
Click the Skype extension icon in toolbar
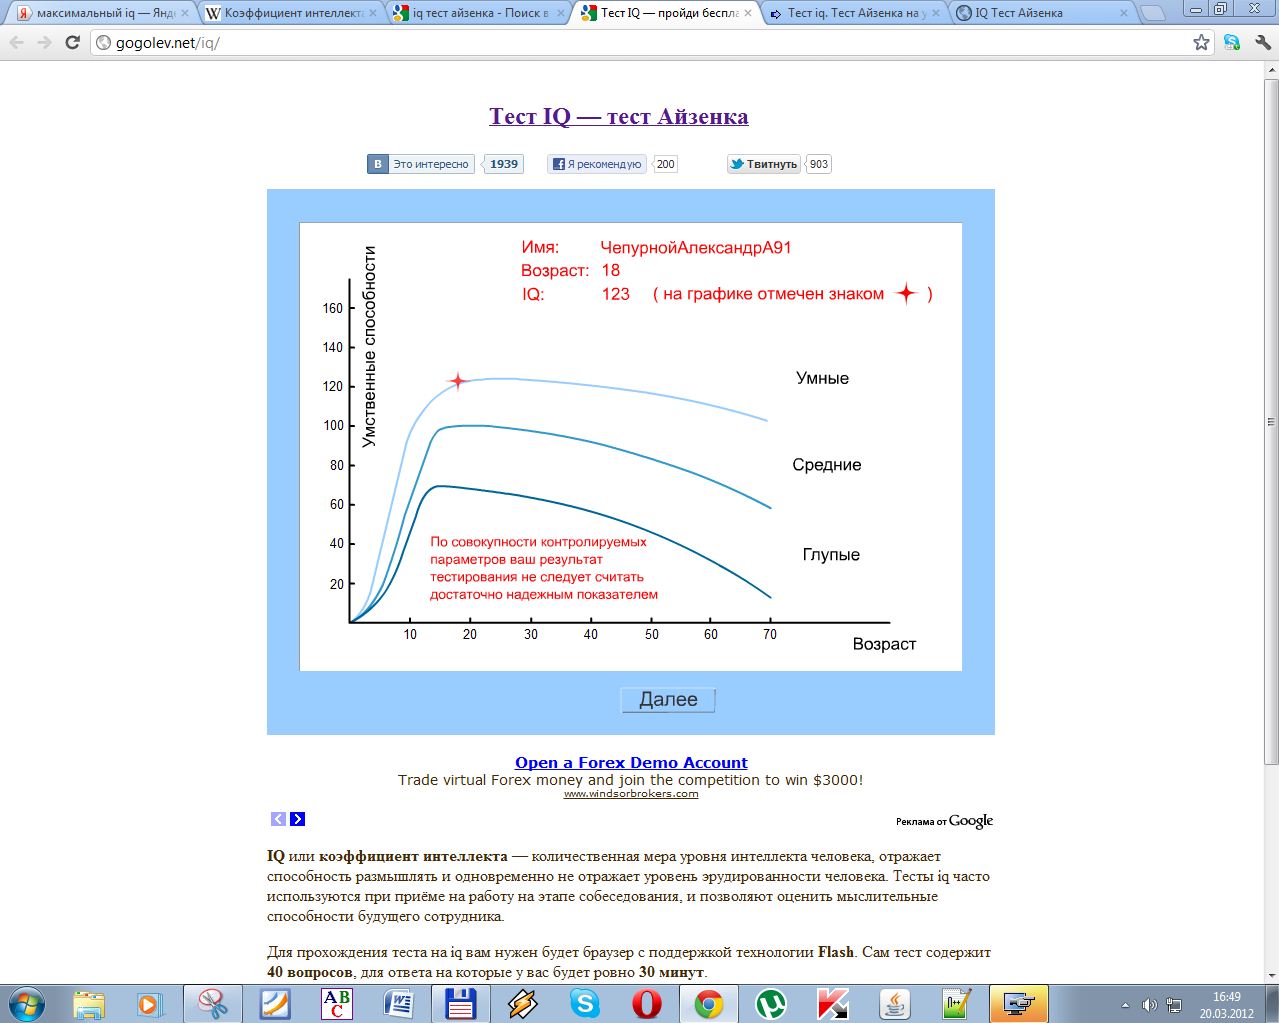1232,43
